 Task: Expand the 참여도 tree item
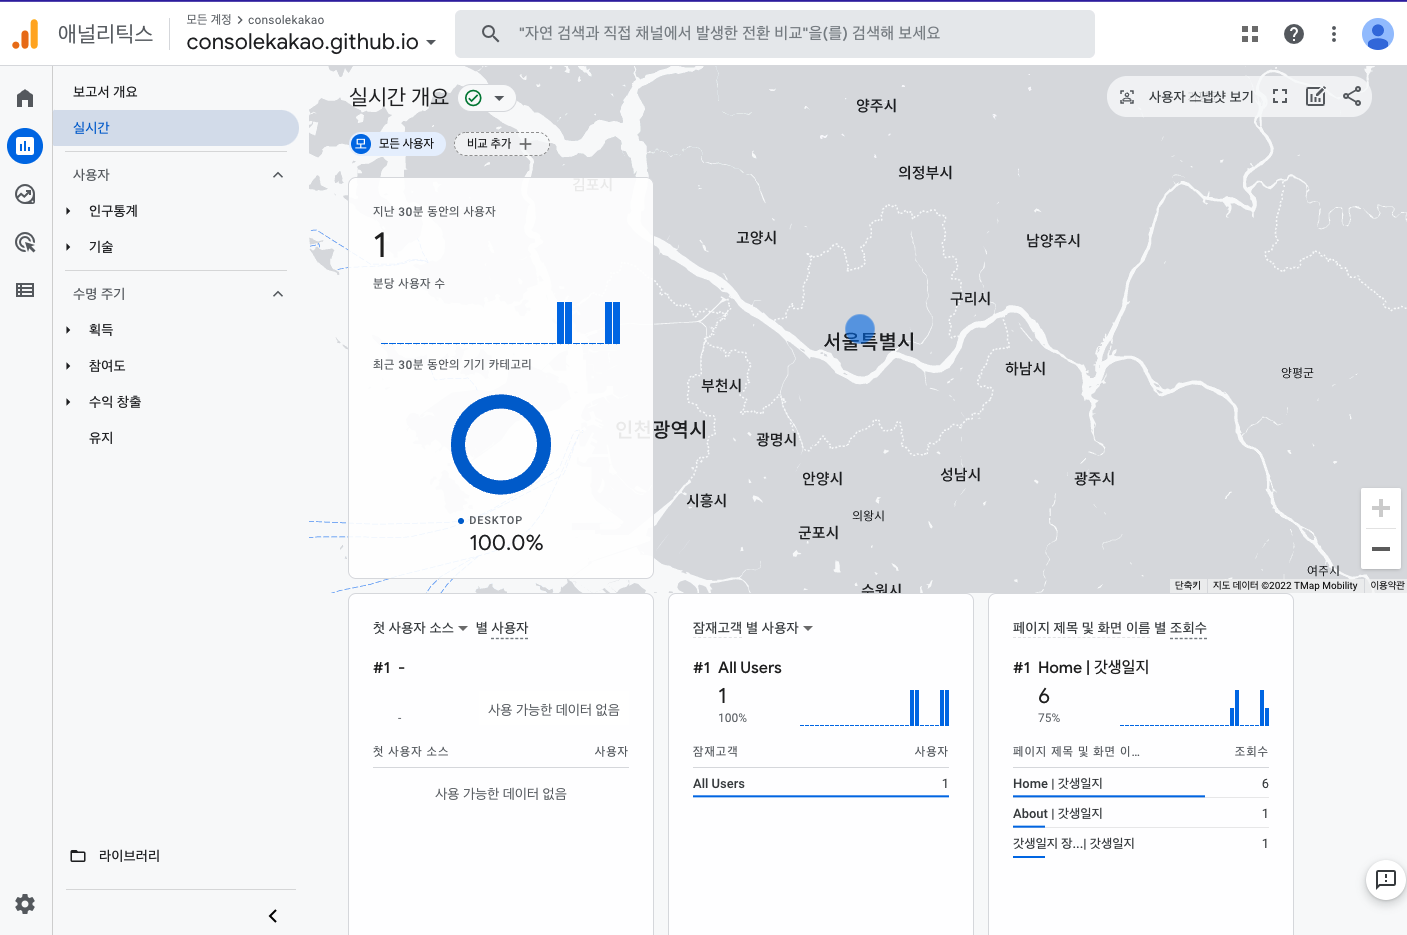pos(69,366)
